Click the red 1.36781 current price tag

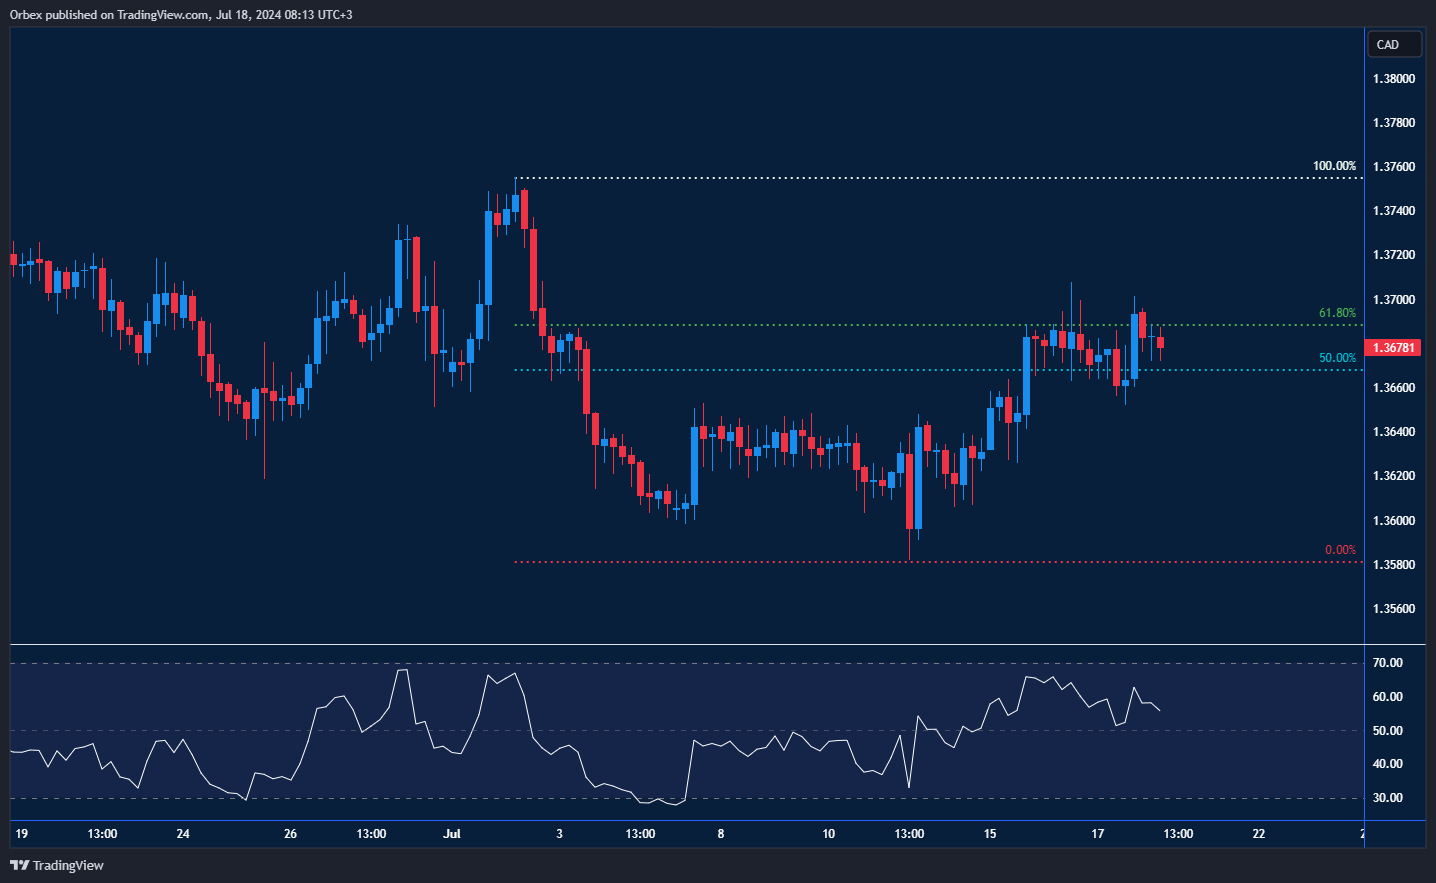(1394, 348)
